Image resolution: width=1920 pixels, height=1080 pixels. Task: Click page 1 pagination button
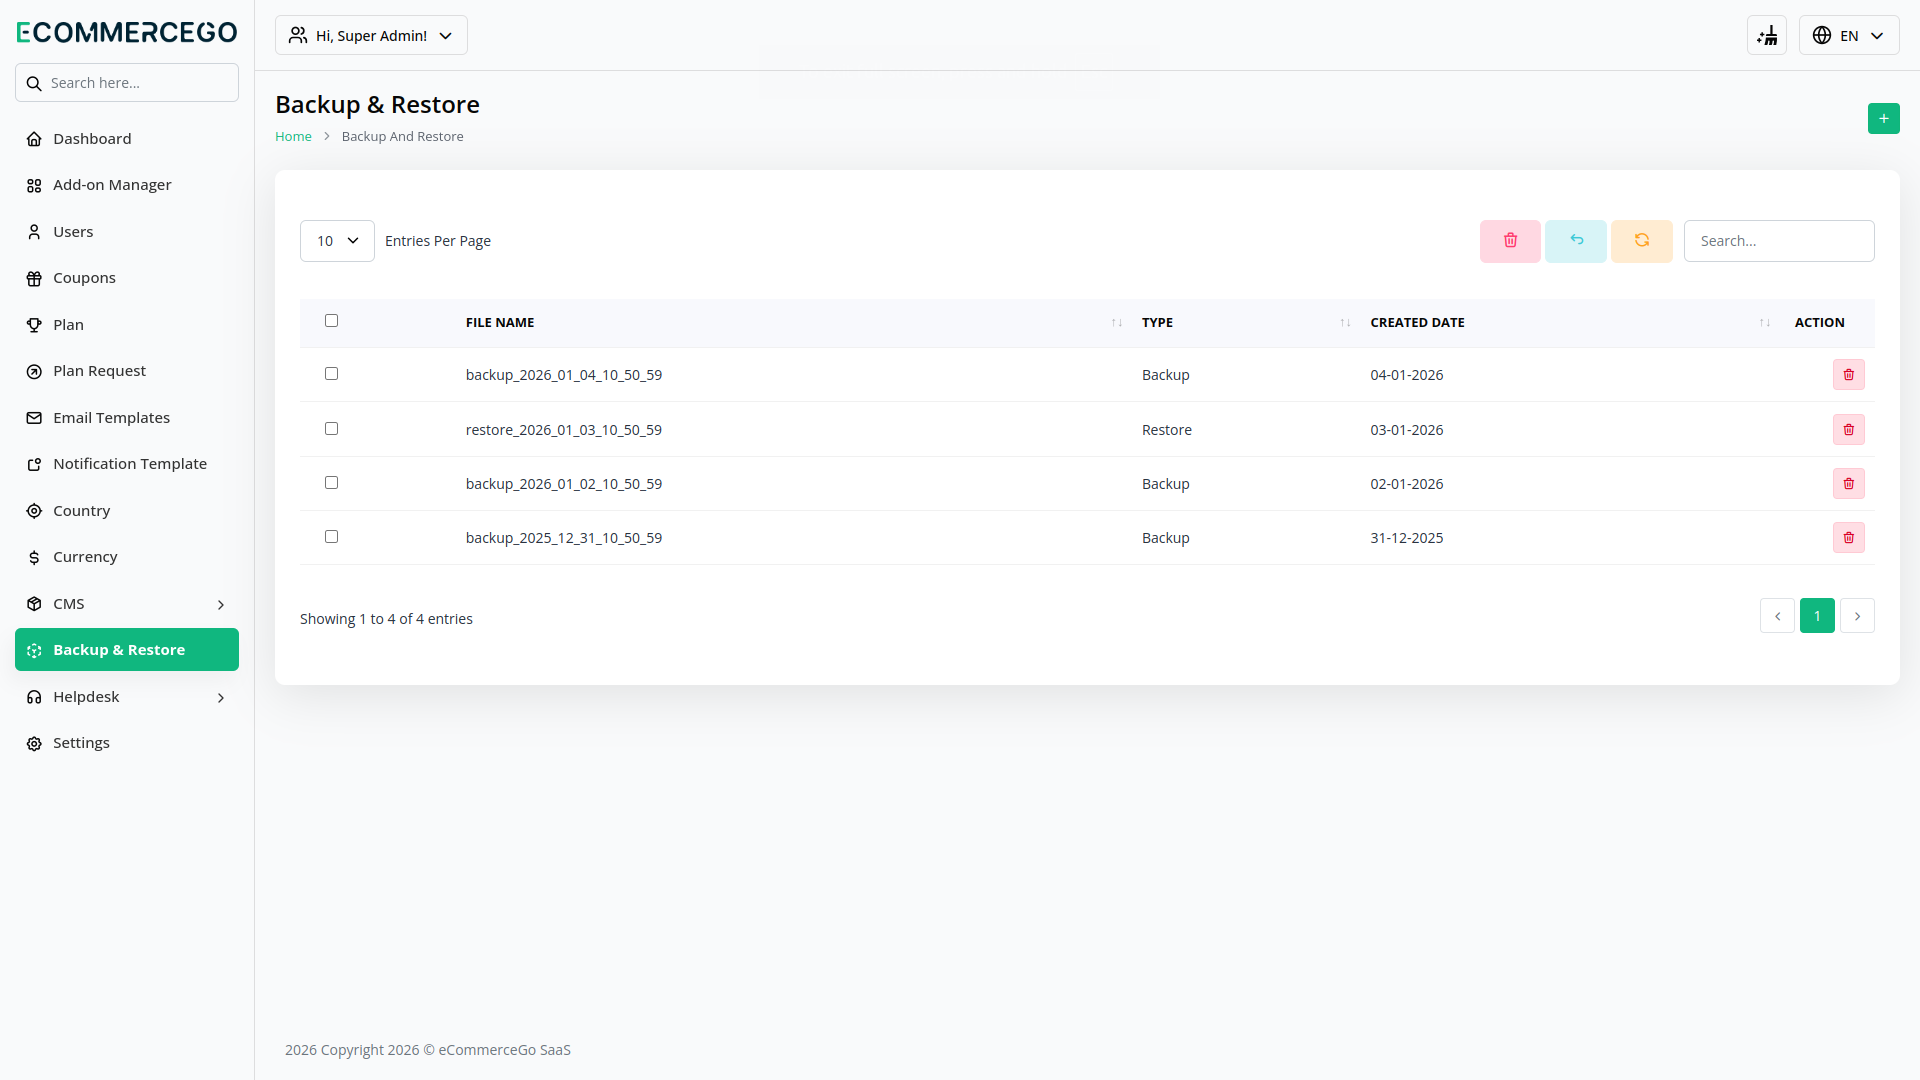[x=1817, y=616]
